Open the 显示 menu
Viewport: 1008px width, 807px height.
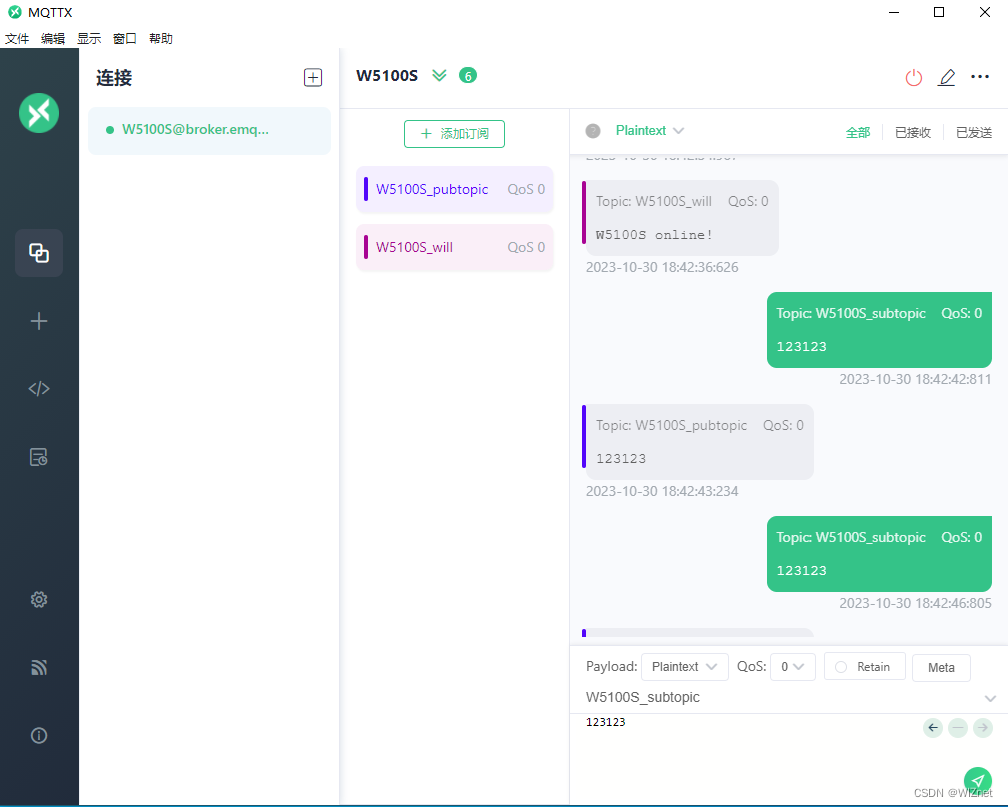pos(89,39)
